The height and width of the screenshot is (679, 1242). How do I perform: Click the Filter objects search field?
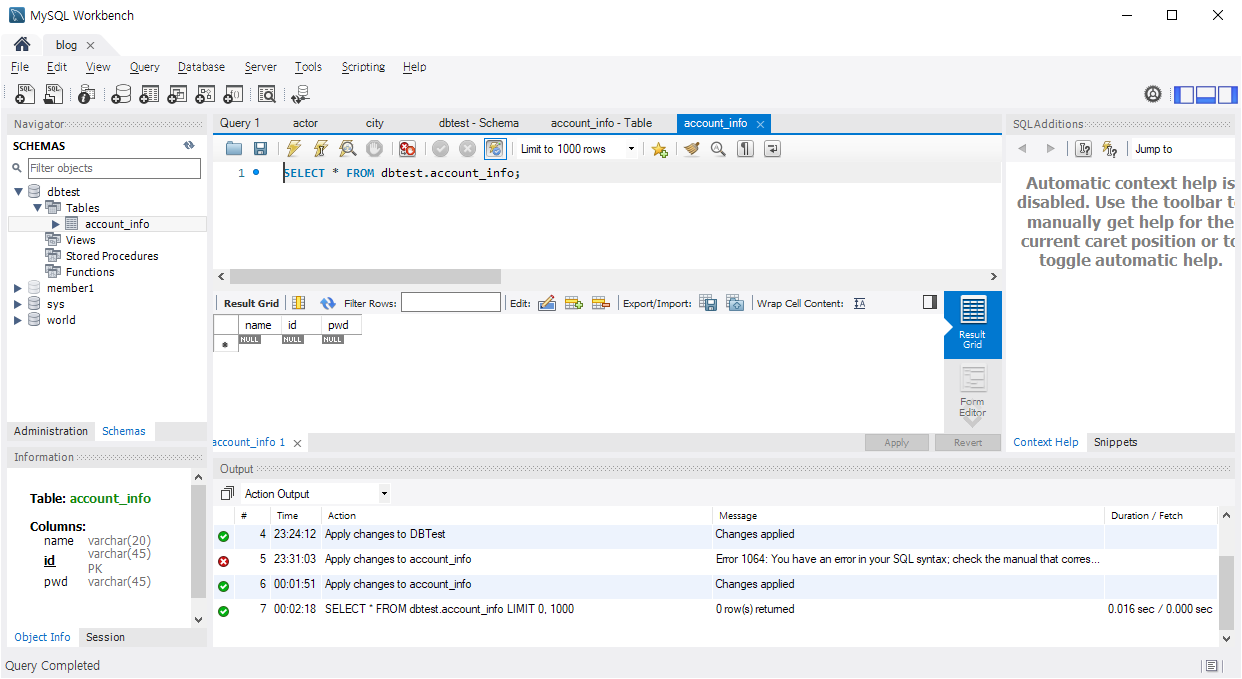(114, 168)
